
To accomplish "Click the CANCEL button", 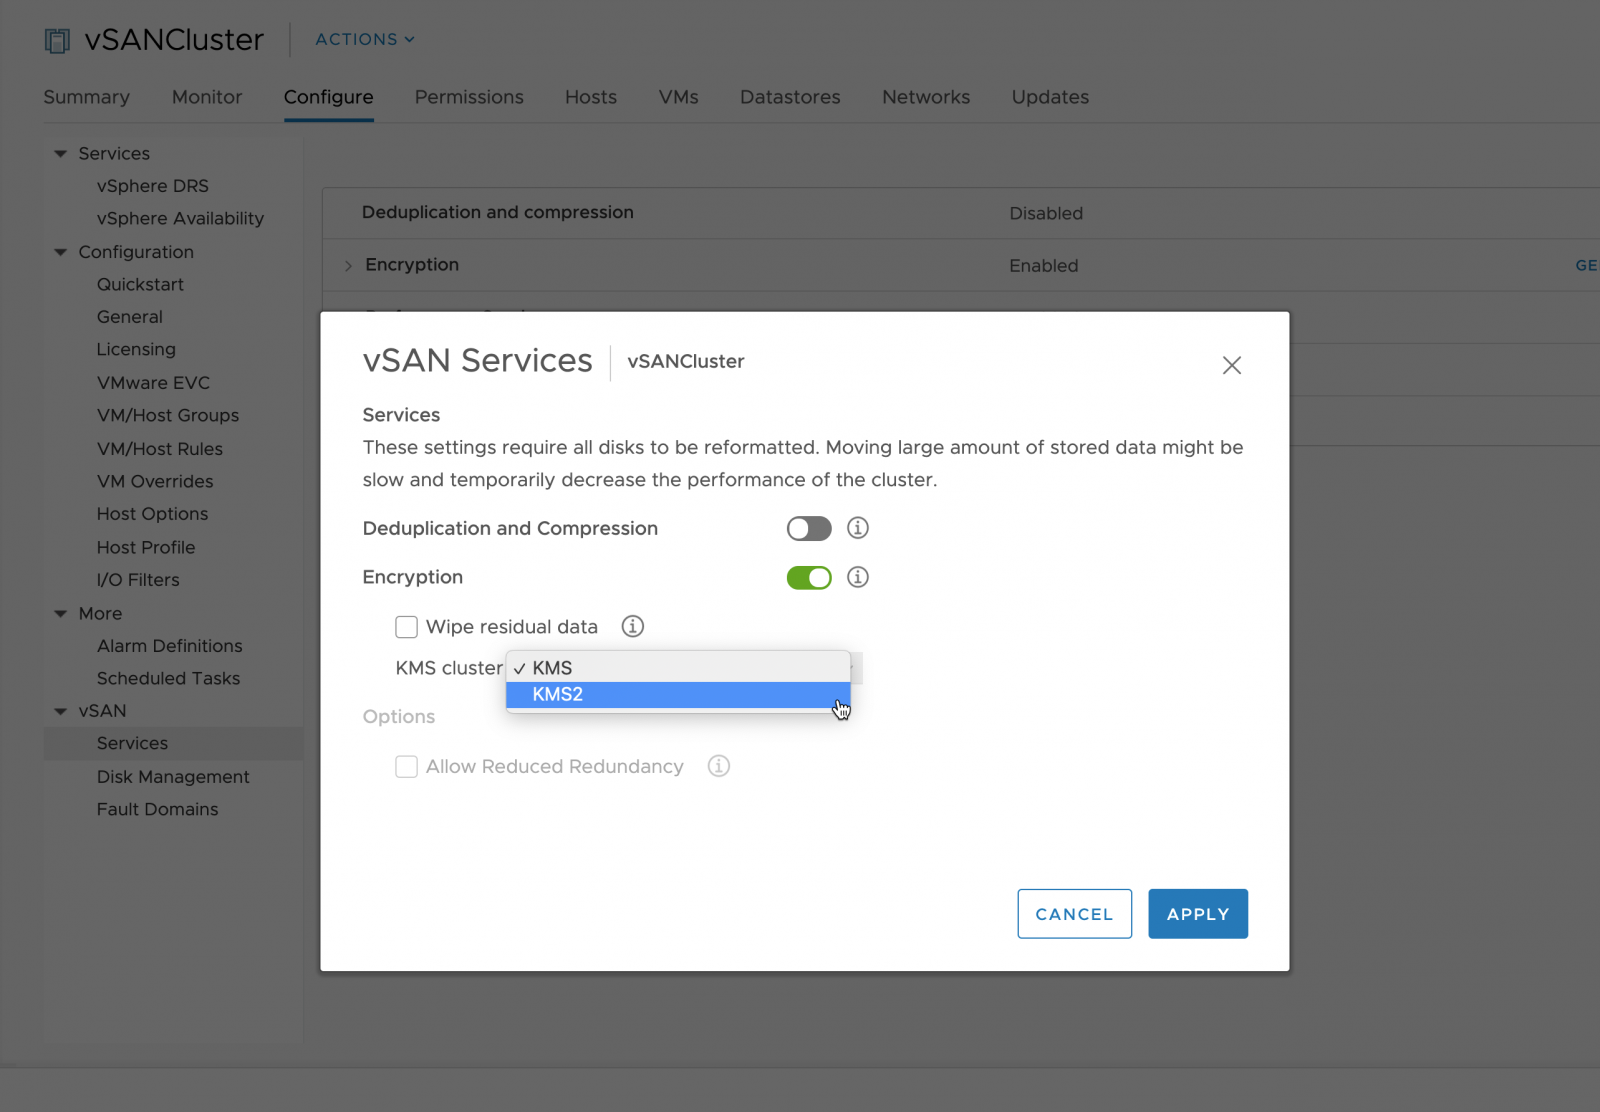I will tap(1074, 914).
